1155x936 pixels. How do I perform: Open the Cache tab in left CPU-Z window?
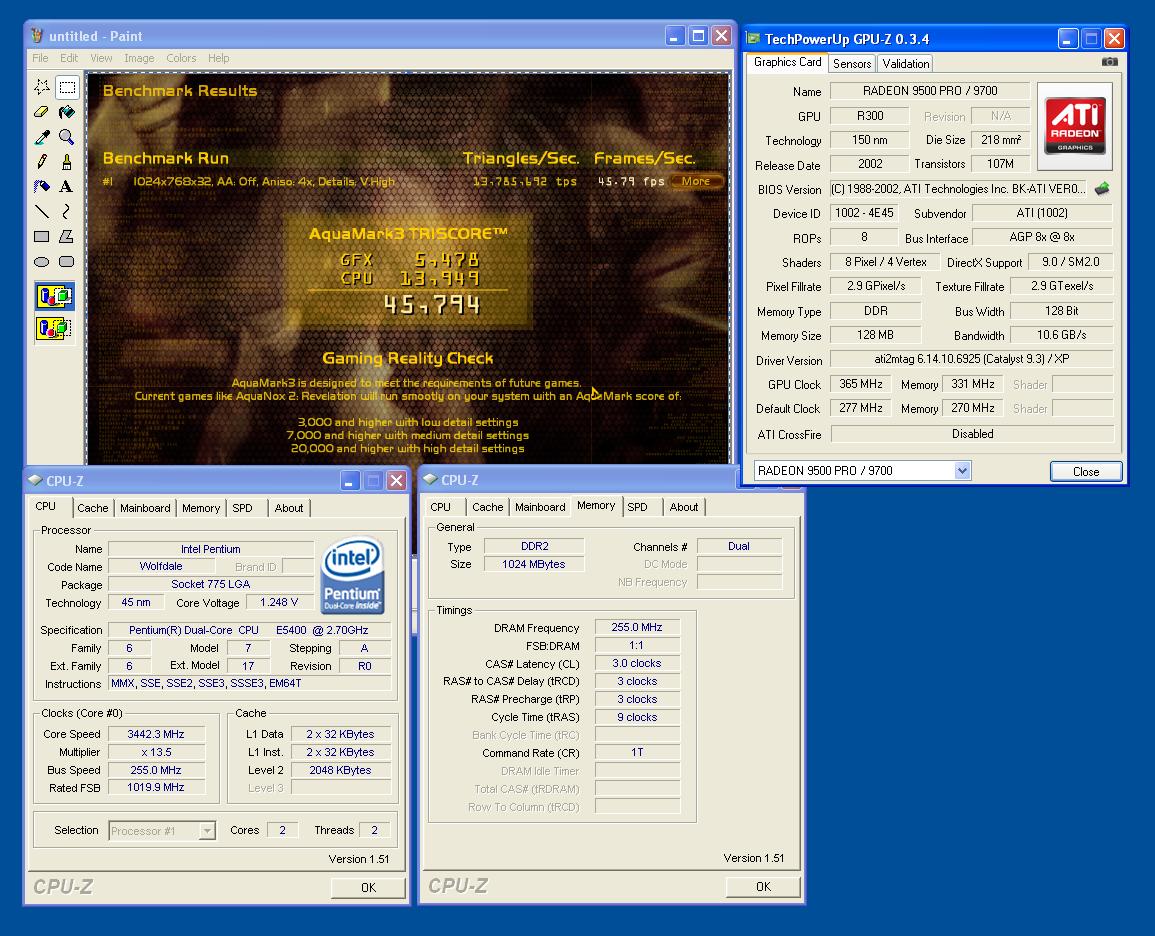(x=93, y=508)
